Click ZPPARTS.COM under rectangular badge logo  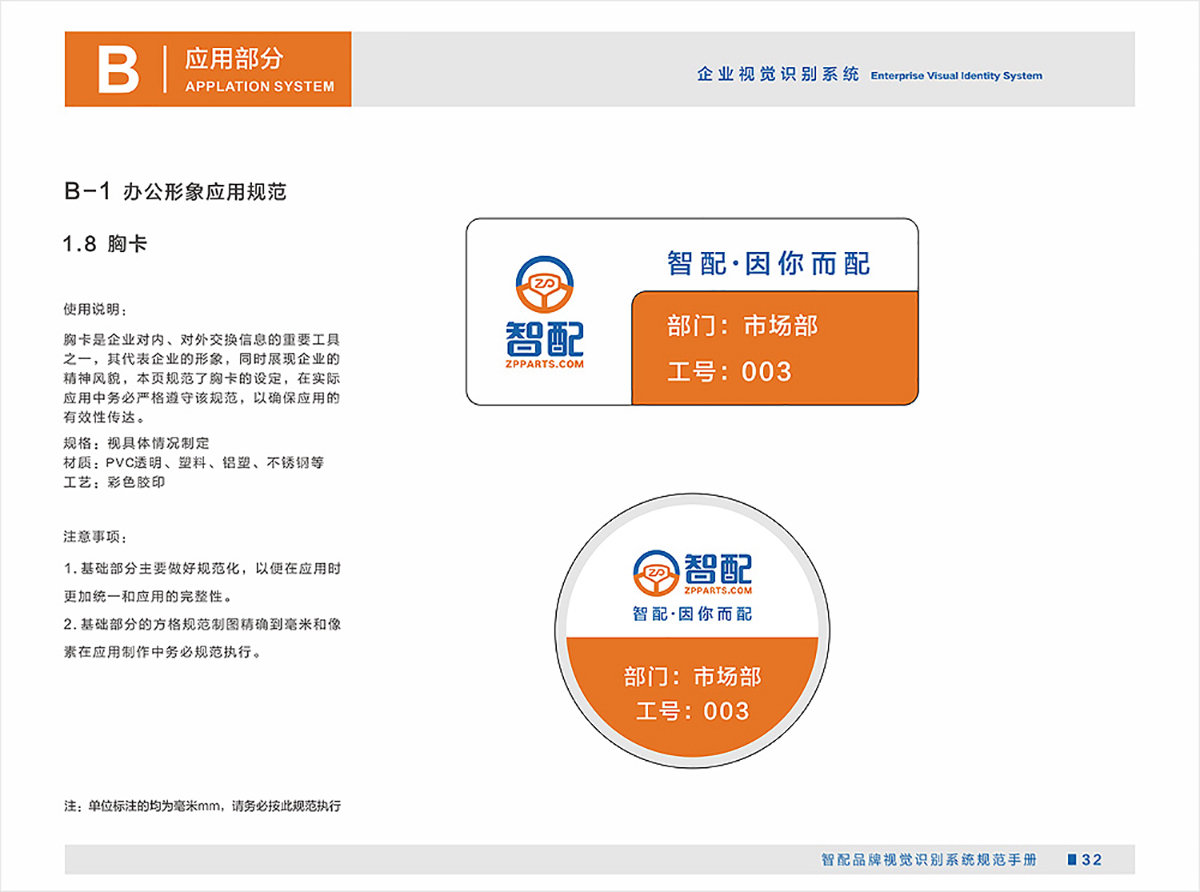[x=545, y=365]
